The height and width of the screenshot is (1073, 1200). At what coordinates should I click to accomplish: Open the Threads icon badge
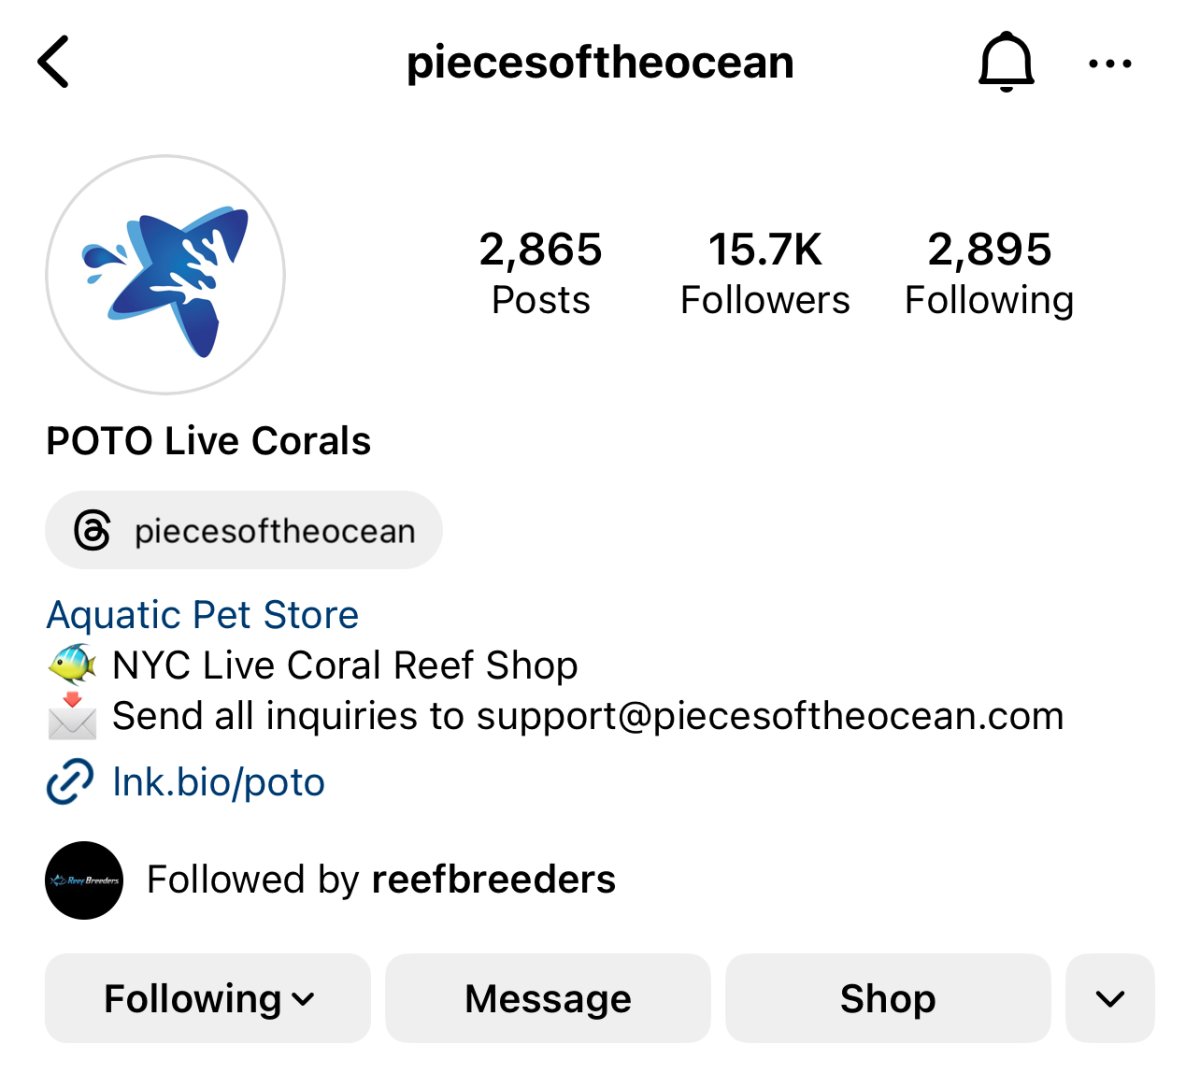(92, 530)
